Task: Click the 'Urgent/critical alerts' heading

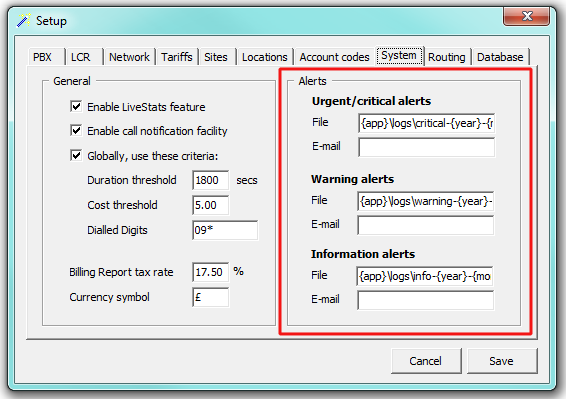Action: (371, 101)
